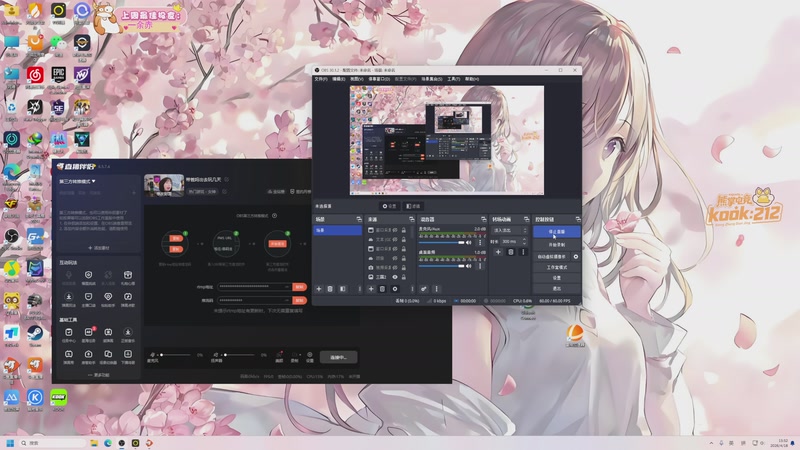Click 添加素材 in 直播伴侣 left panel

[99, 248]
